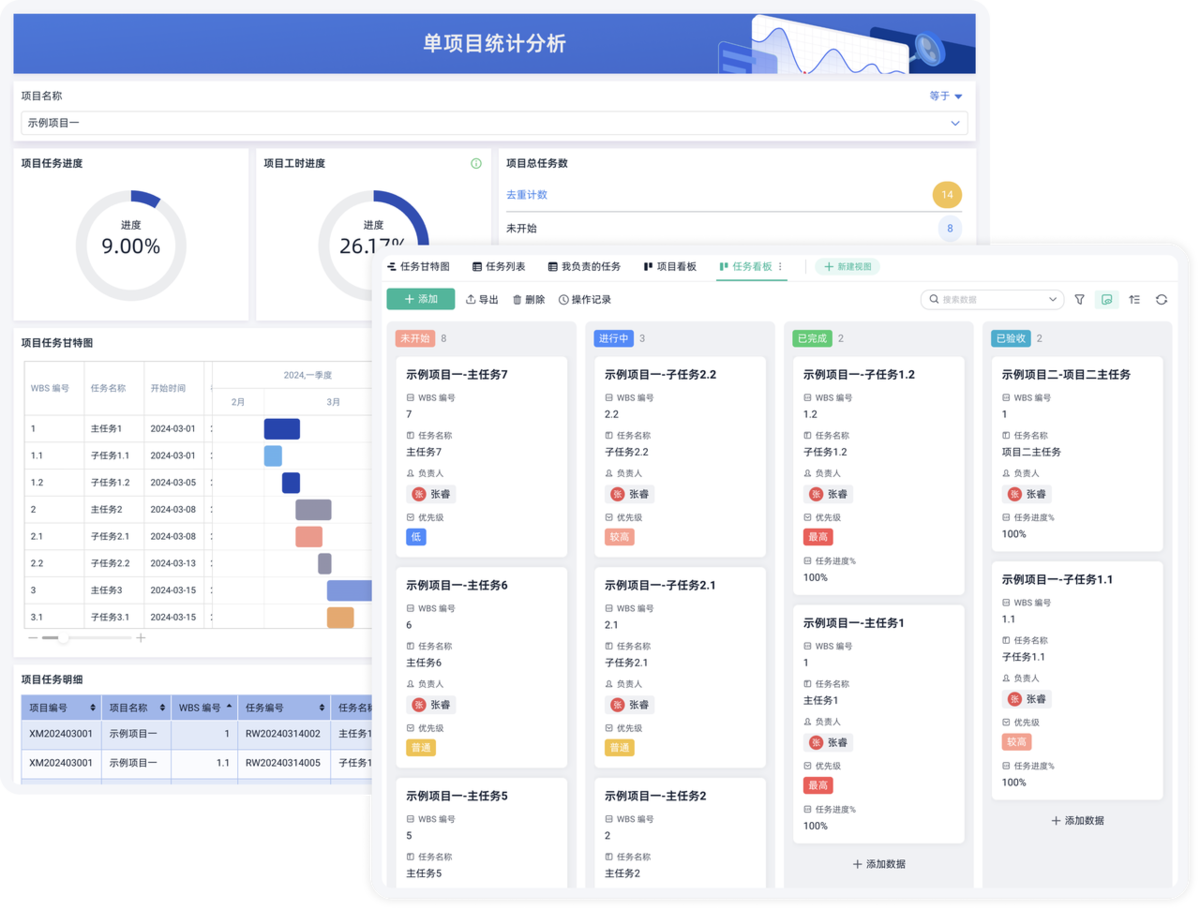Viewport: 1200px width, 910px height.
Task: Click 添加数据 under the 已验收 column
Action: pos(1078,820)
